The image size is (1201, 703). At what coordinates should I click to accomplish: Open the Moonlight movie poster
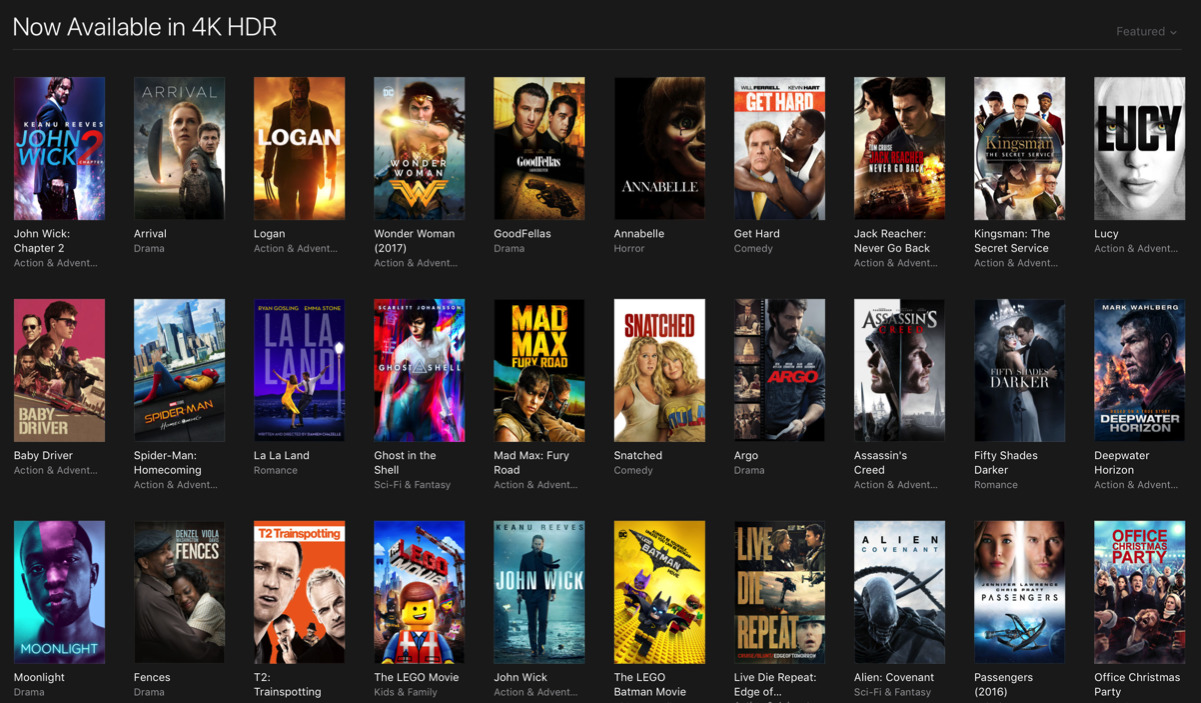pyautogui.click(x=59, y=592)
